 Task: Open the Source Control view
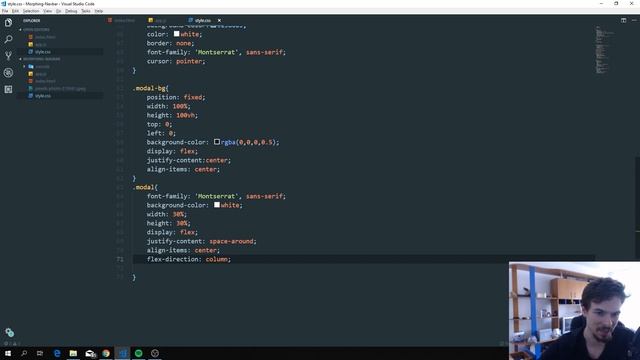tap(8, 56)
